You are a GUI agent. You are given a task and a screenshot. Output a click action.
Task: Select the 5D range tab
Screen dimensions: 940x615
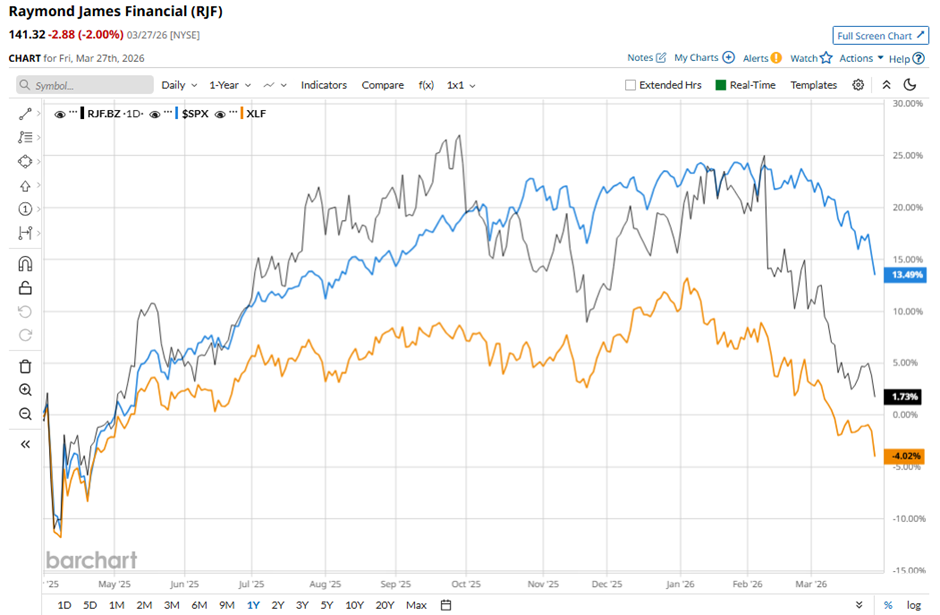(x=90, y=605)
